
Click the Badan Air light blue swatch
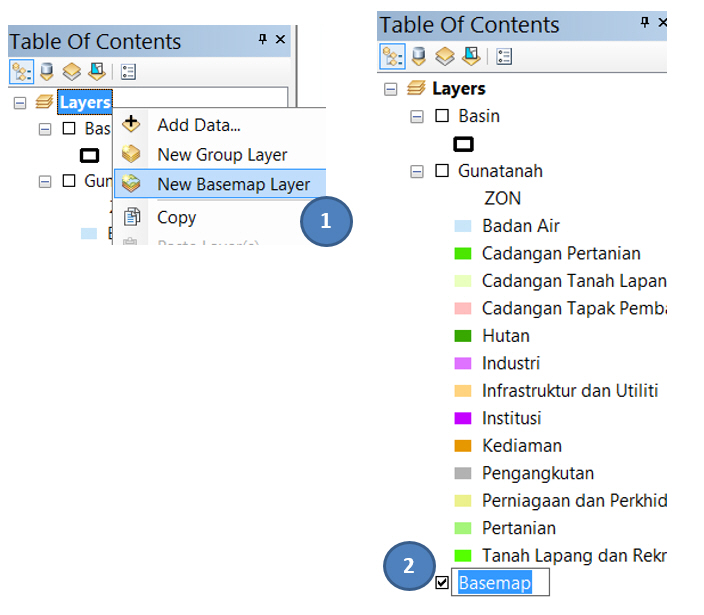[x=462, y=226]
